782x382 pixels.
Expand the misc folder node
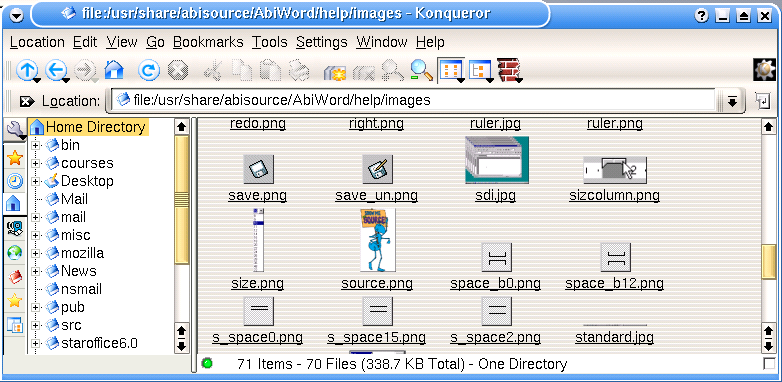coord(35,235)
